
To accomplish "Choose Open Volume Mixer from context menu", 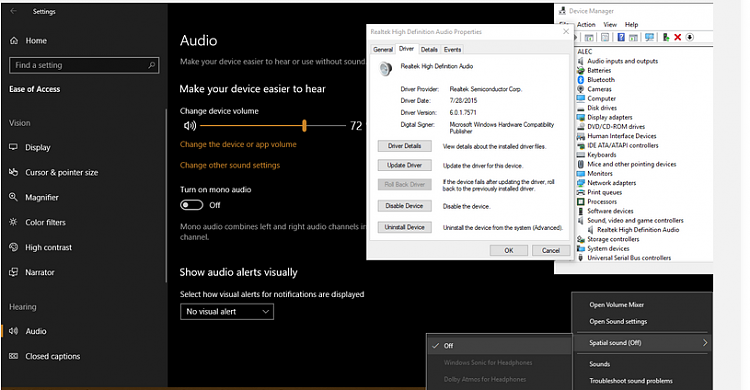I will (617, 305).
